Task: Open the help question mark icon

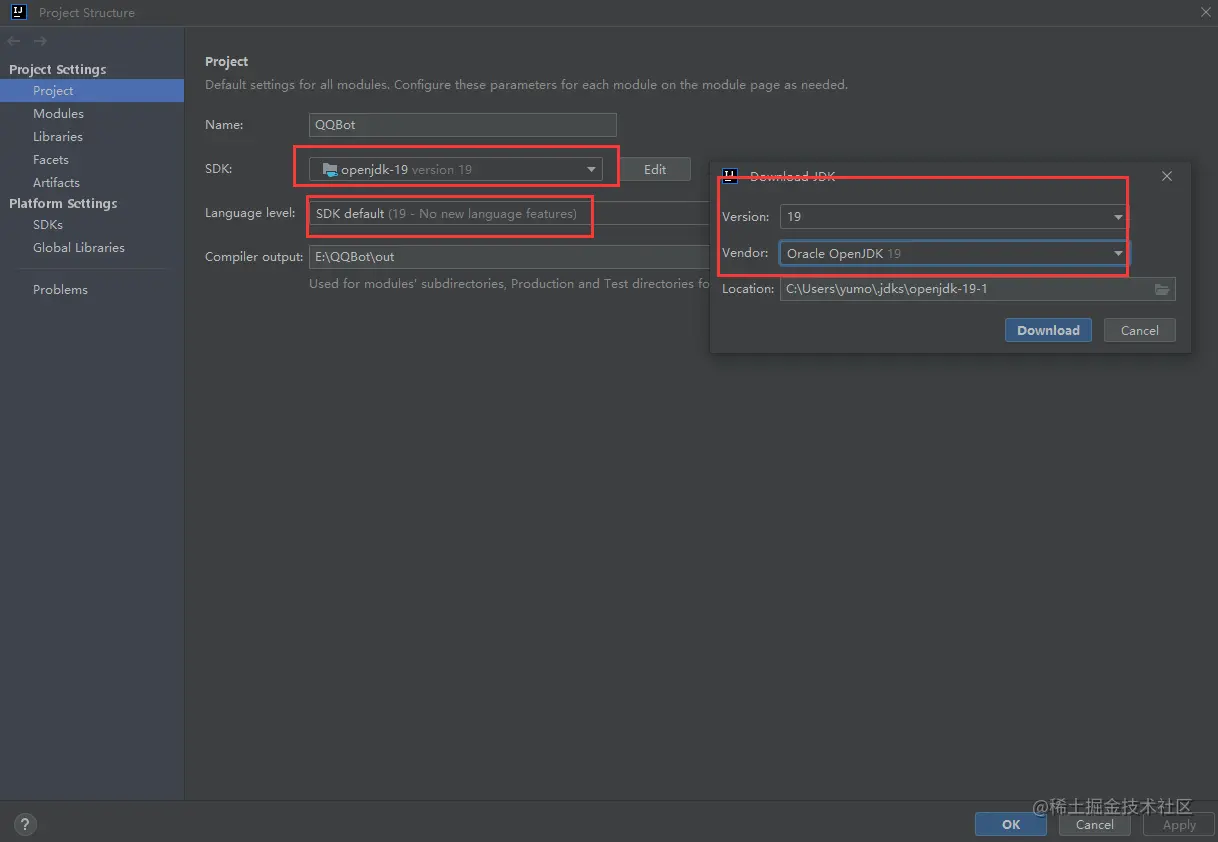Action: click(26, 825)
